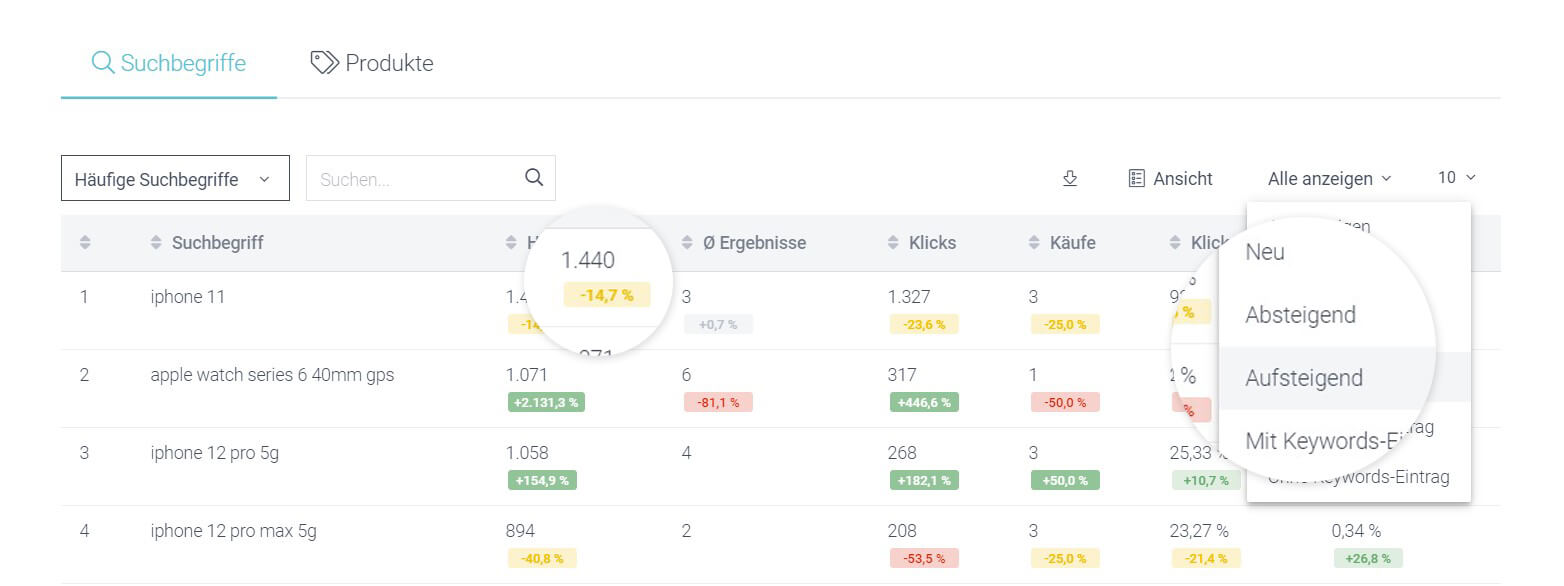This screenshot has height=586, width=1564.
Task: Select Absteigend in the dropdown menu
Action: (1302, 314)
